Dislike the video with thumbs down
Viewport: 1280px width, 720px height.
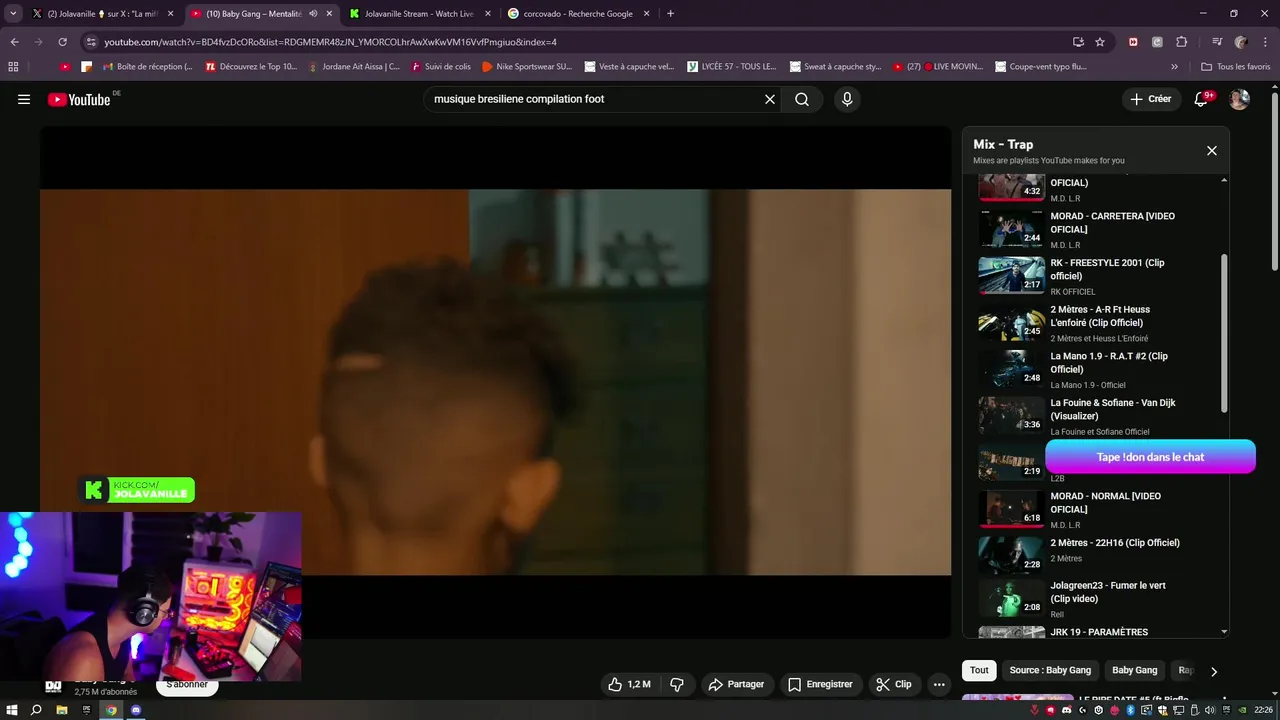tap(677, 684)
